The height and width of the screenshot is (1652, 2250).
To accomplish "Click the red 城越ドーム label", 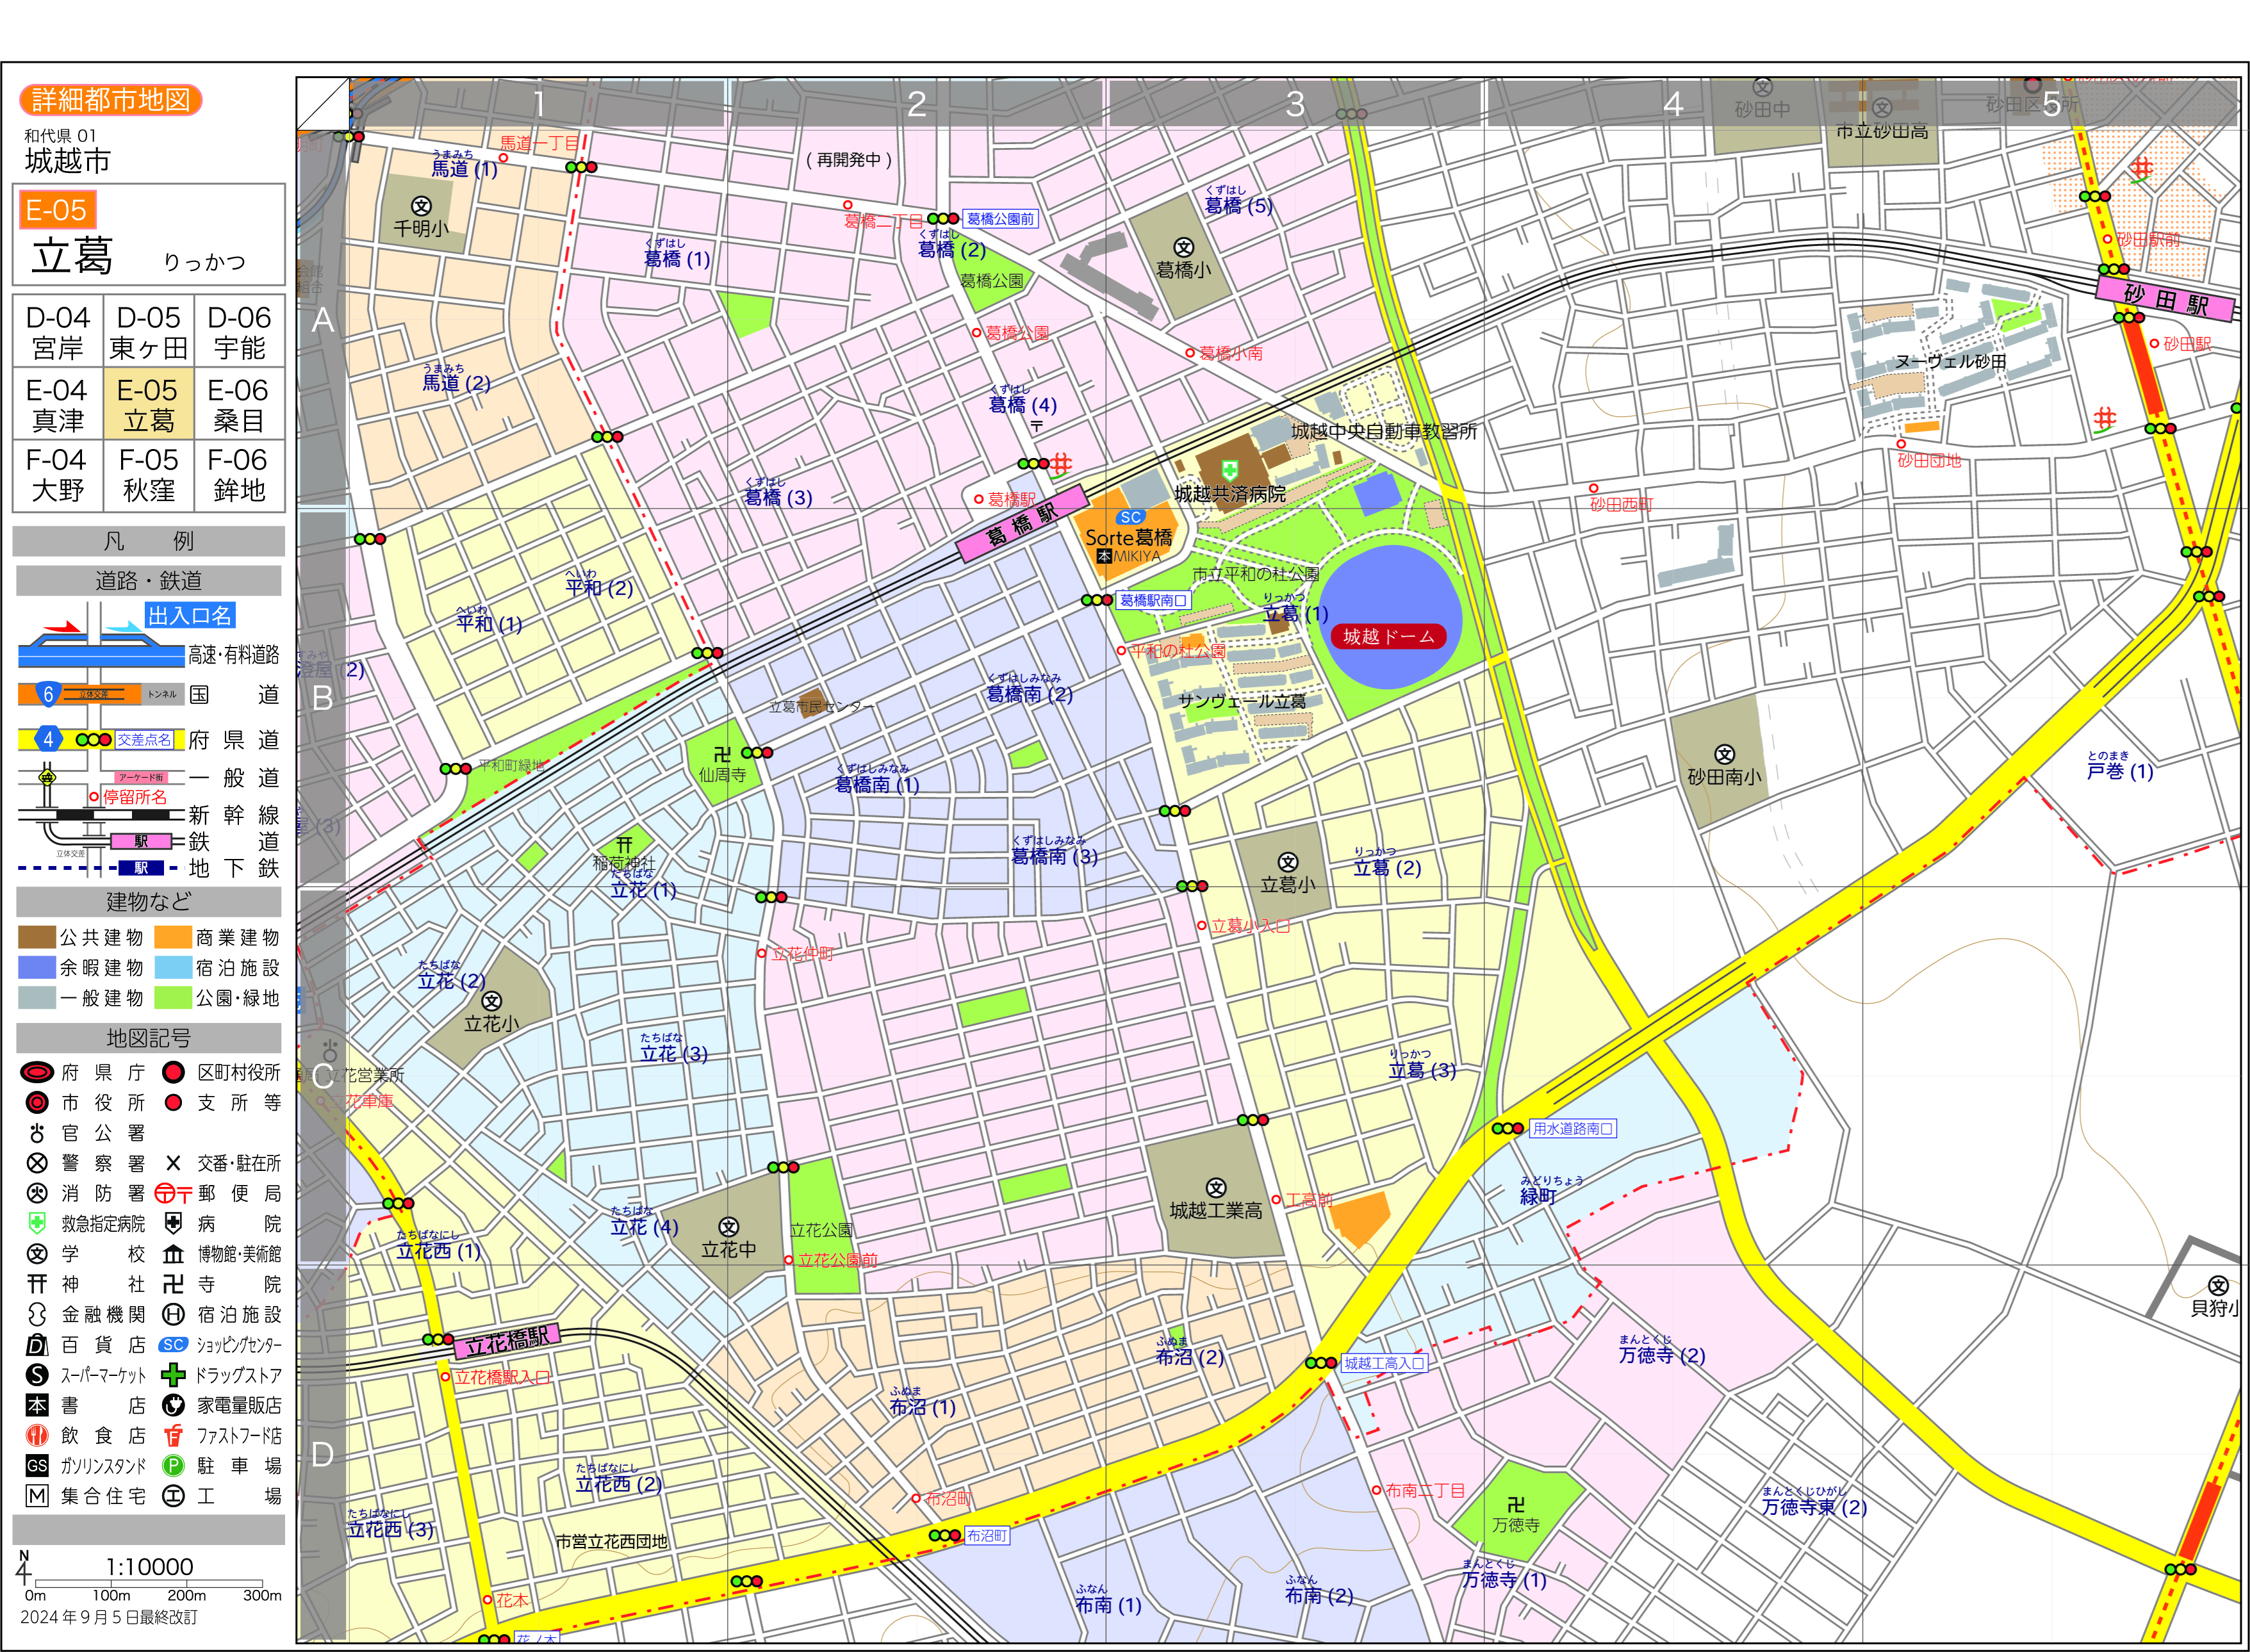I will pos(1388,636).
